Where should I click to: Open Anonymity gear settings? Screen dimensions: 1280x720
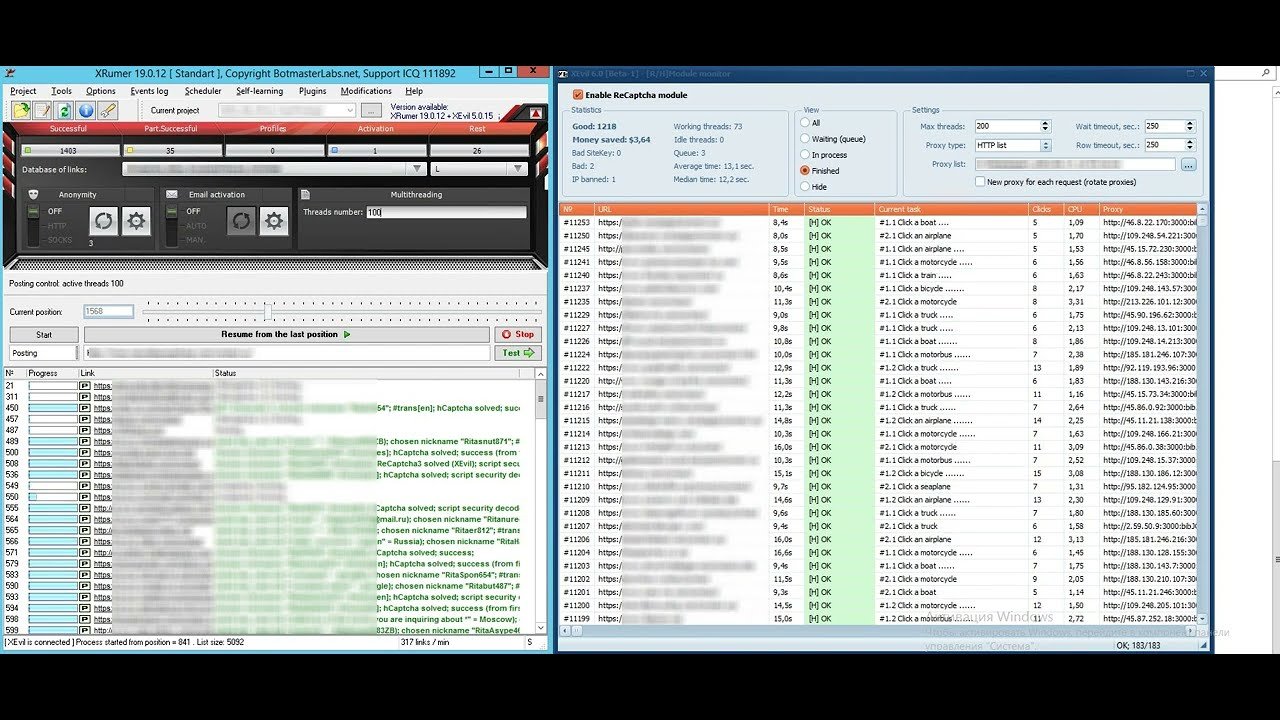coord(137,221)
